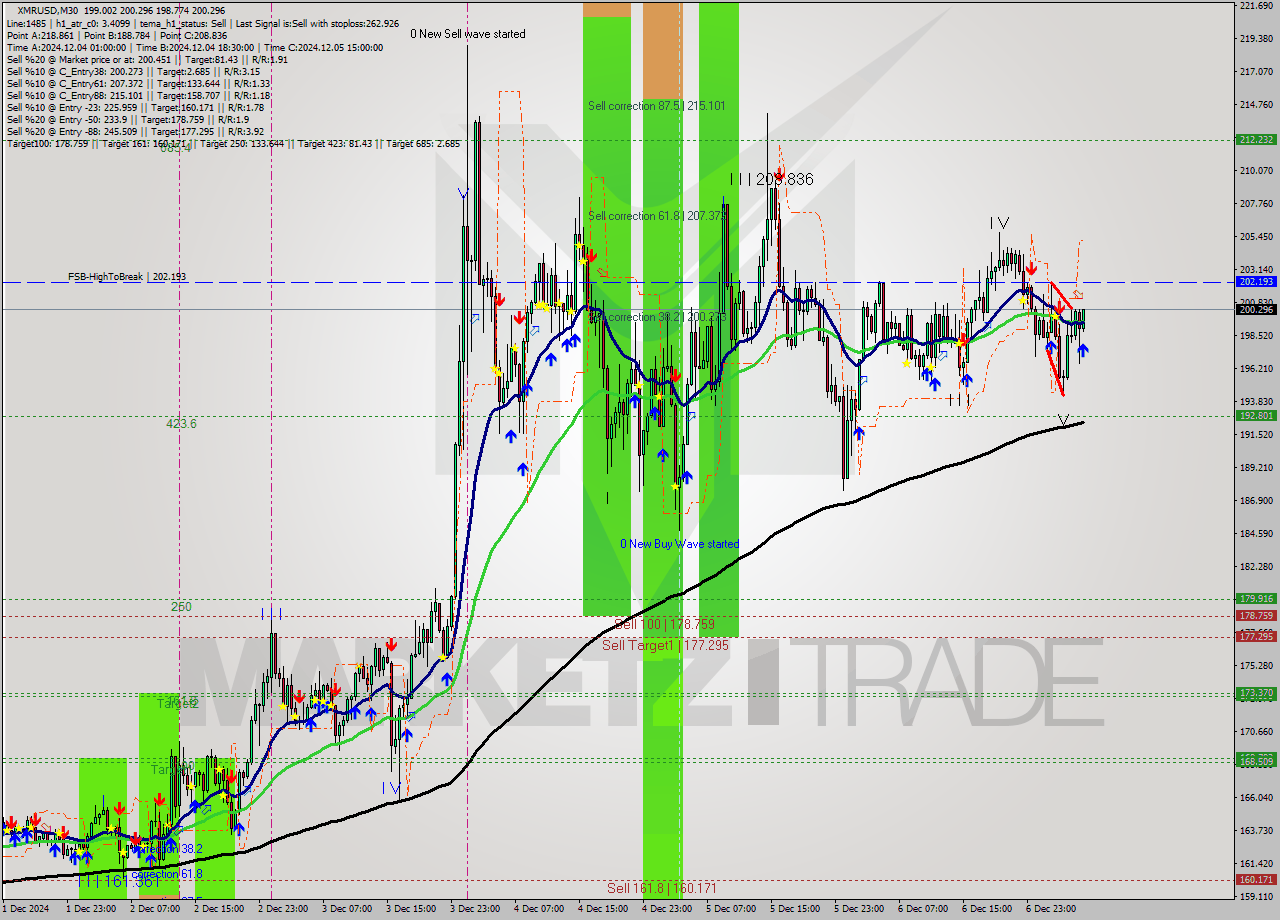Click the 196.210 price axis value
This screenshot has height=920, width=1280.
coord(1256,369)
